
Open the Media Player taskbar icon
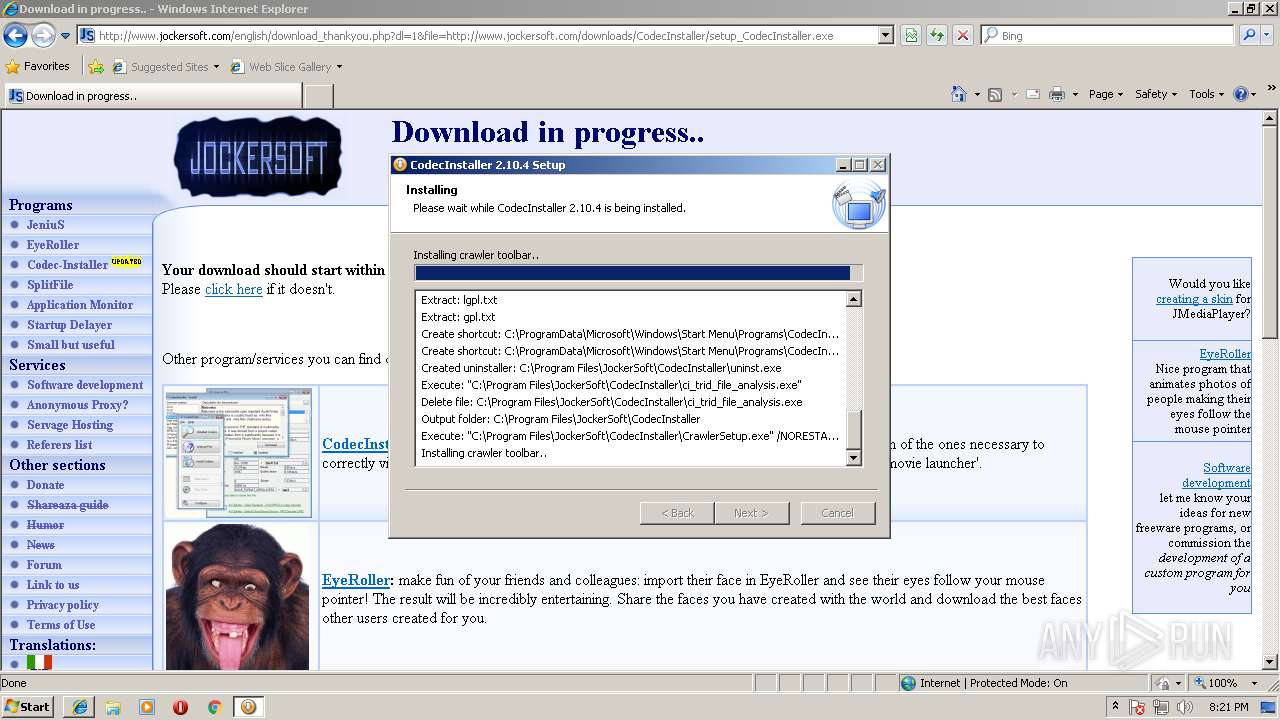click(147, 707)
